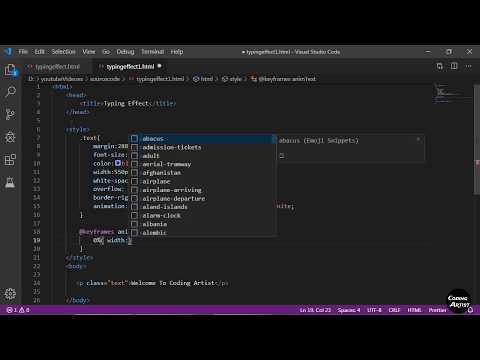Open the Debug menu
480x360 pixels.
[x=125, y=52]
